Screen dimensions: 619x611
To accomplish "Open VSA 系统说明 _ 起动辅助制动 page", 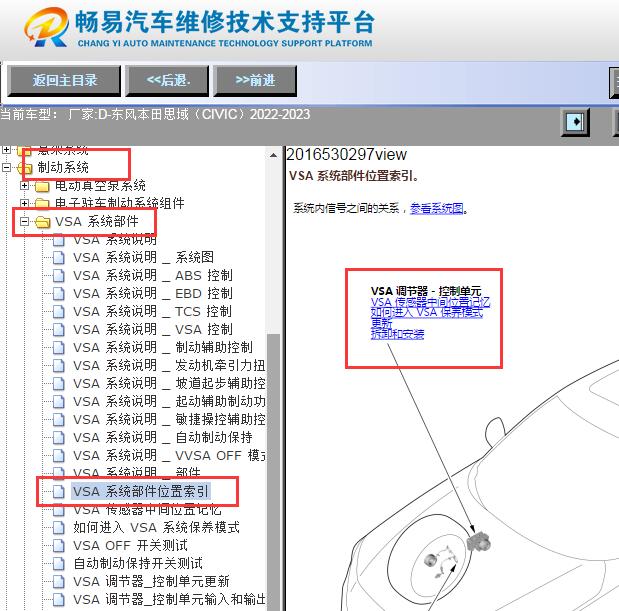I will coord(169,401).
